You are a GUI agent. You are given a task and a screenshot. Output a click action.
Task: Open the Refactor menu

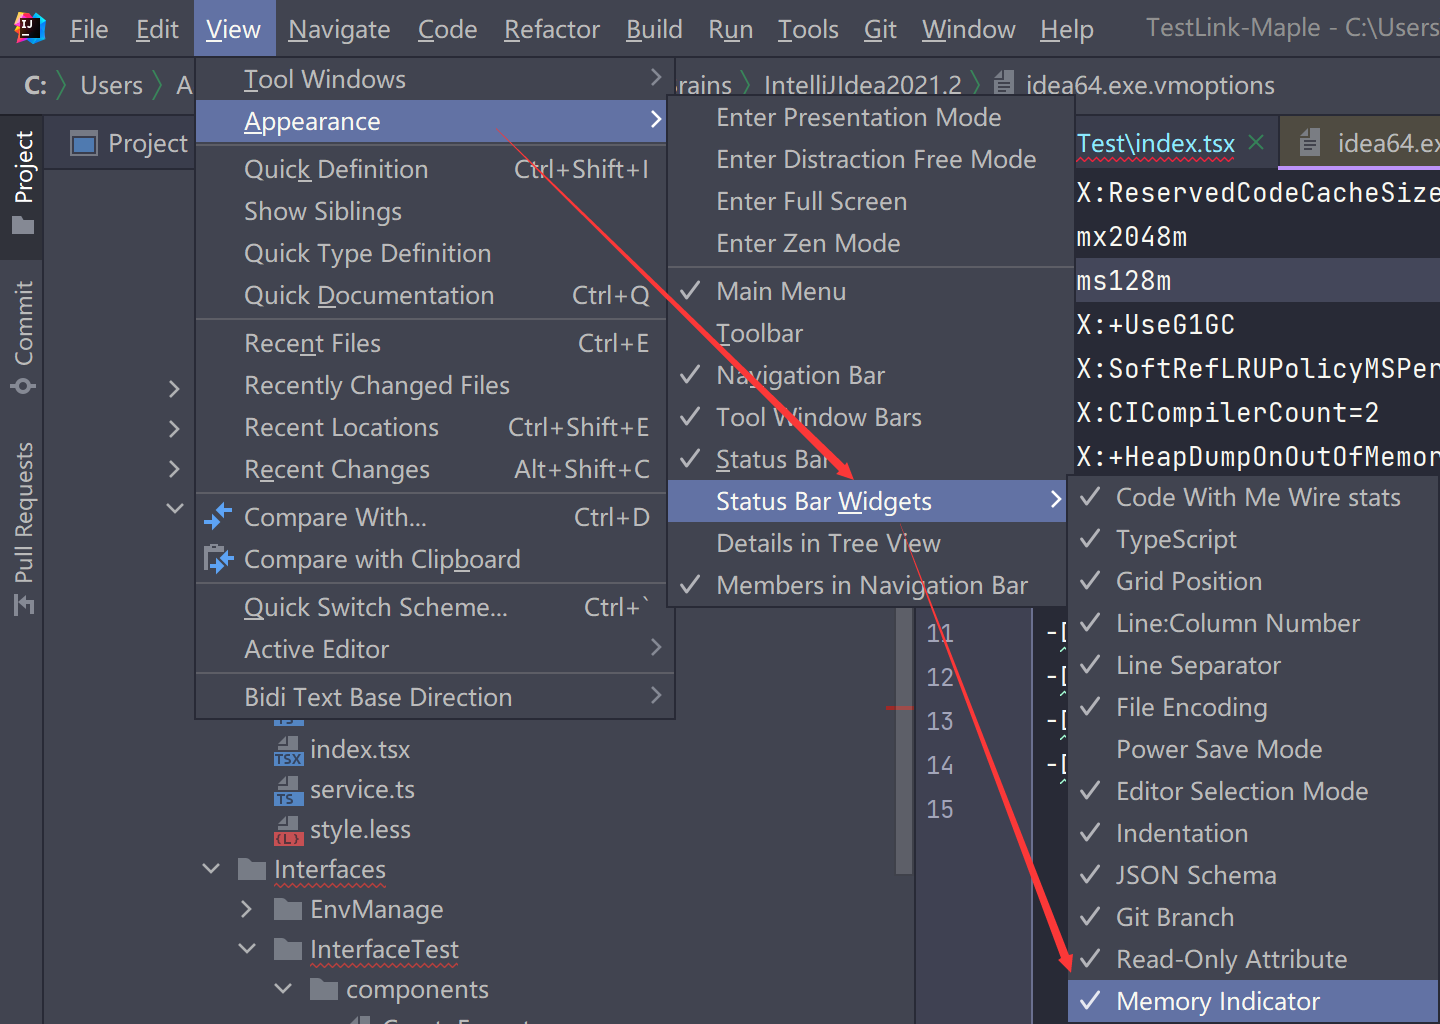552,29
